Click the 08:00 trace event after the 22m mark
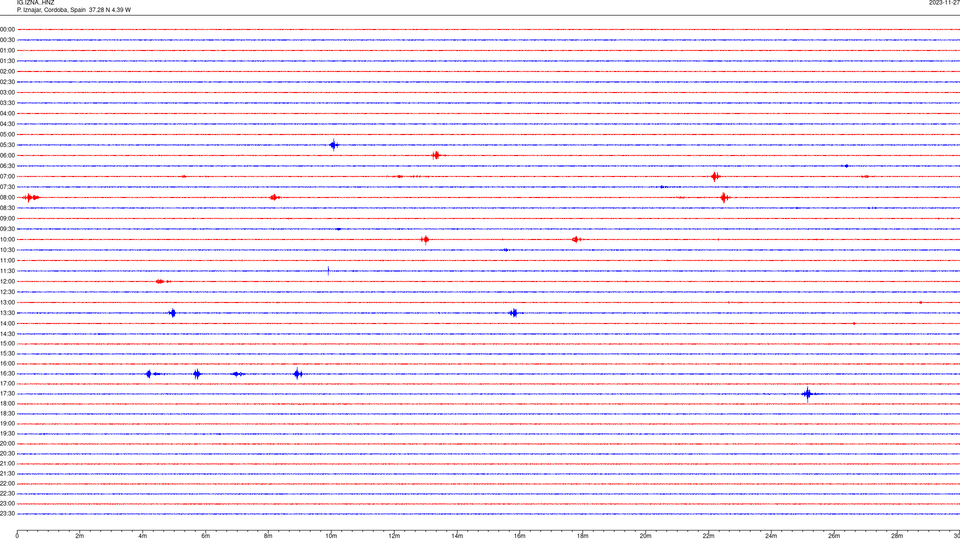 click(x=725, y=197)
